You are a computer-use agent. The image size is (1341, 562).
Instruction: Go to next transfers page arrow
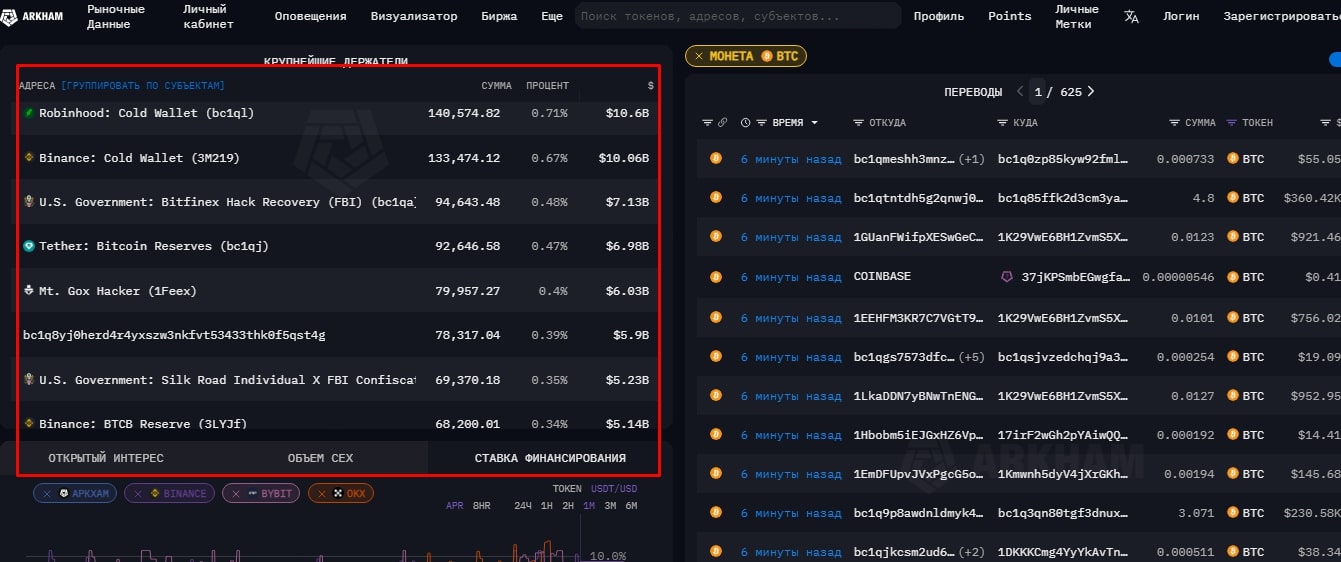tap(1091, 91)
